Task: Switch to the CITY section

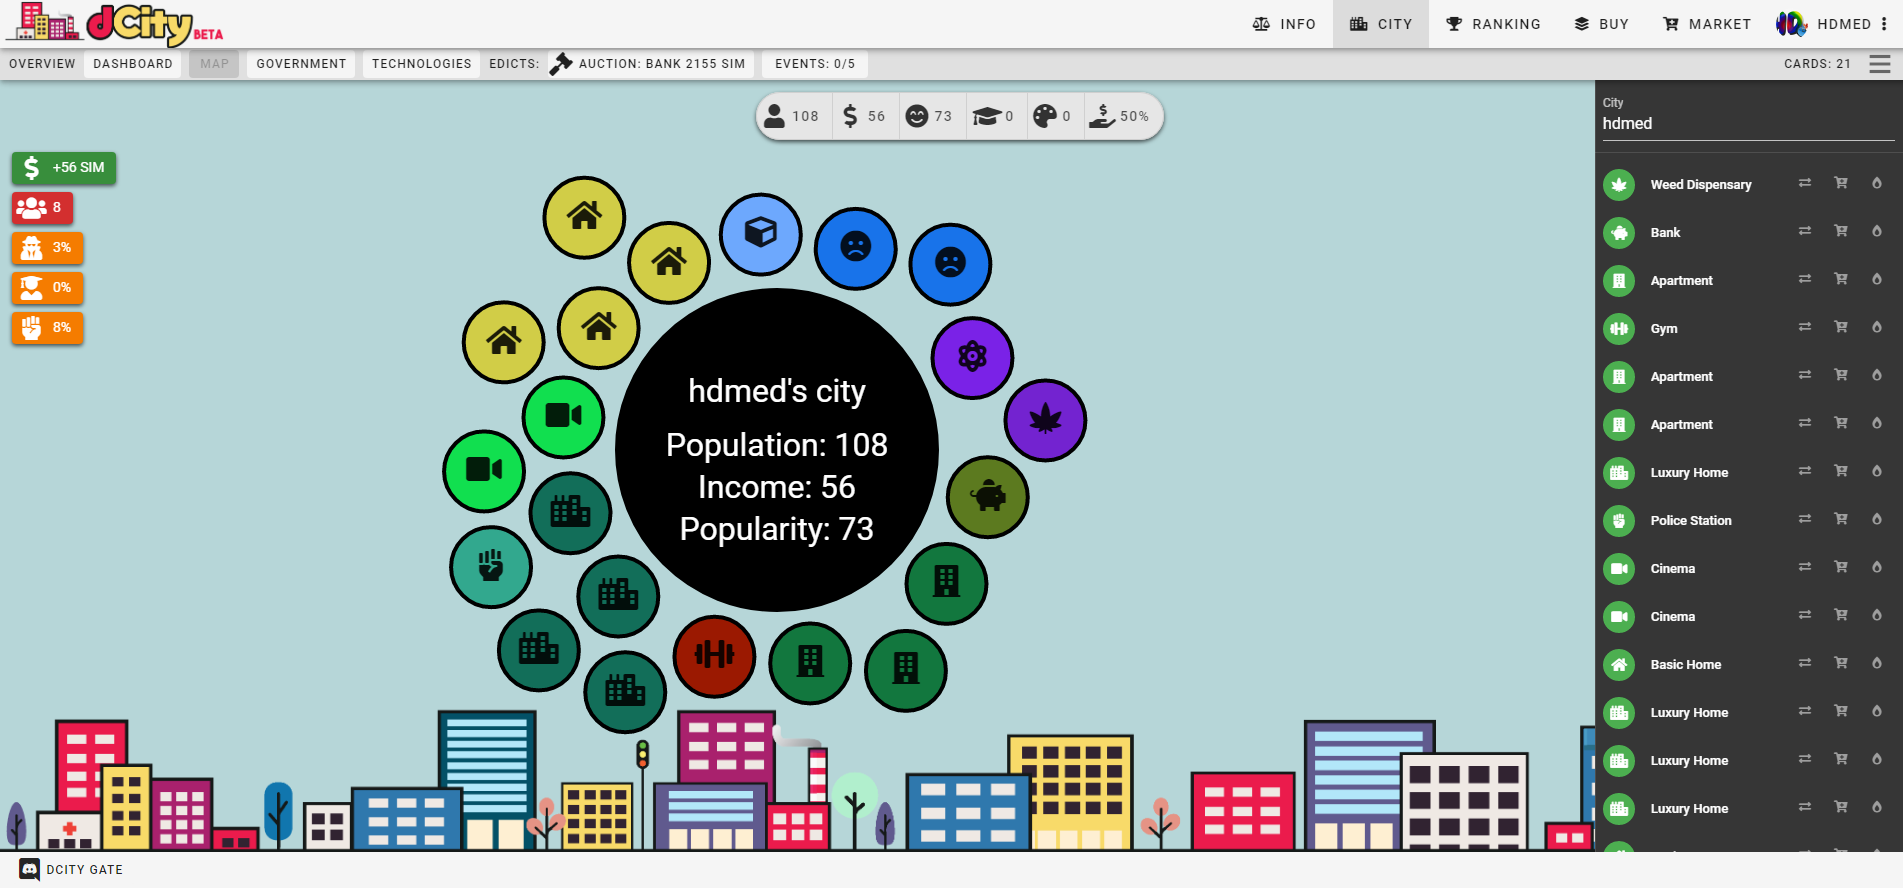Action: click(1381, 24)
